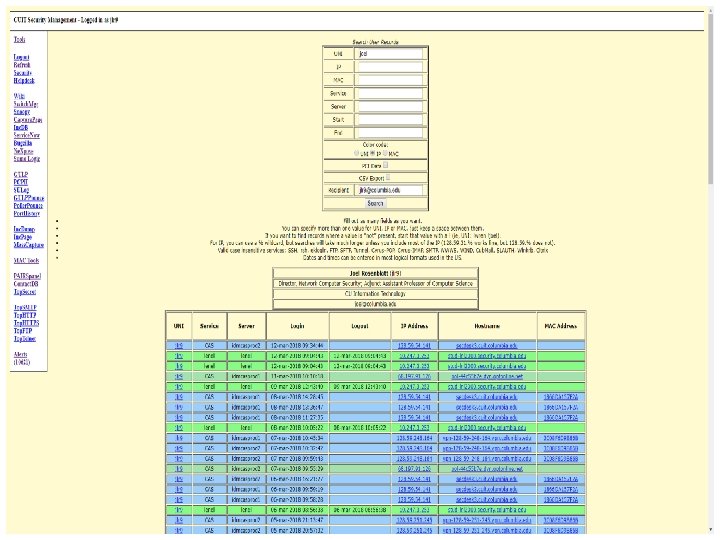This screenshot has height=540, width=720.
Task: Focus the IP search input field
Action: click(x=390, y=67)
